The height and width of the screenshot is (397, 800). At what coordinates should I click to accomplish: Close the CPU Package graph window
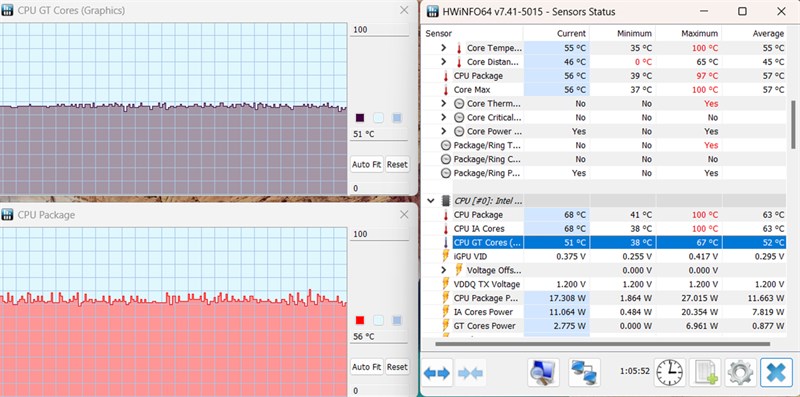[404, 215]
